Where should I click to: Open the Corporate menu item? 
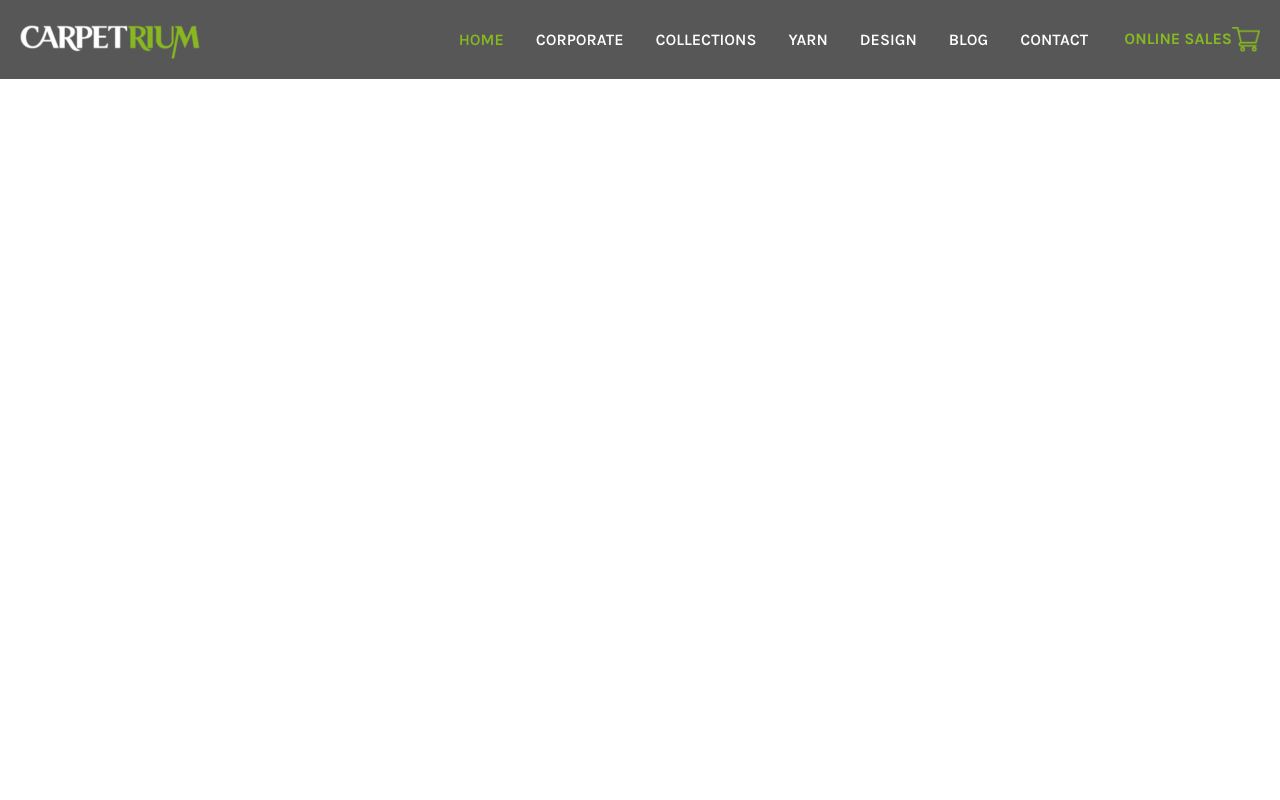click(x=580, y=40)
